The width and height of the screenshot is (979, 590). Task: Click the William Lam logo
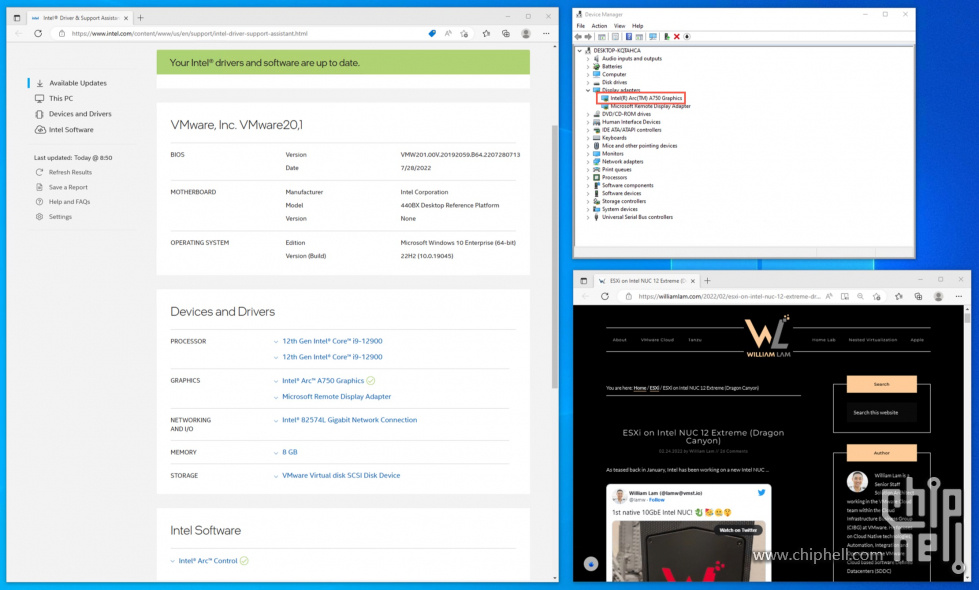point(768,337)
